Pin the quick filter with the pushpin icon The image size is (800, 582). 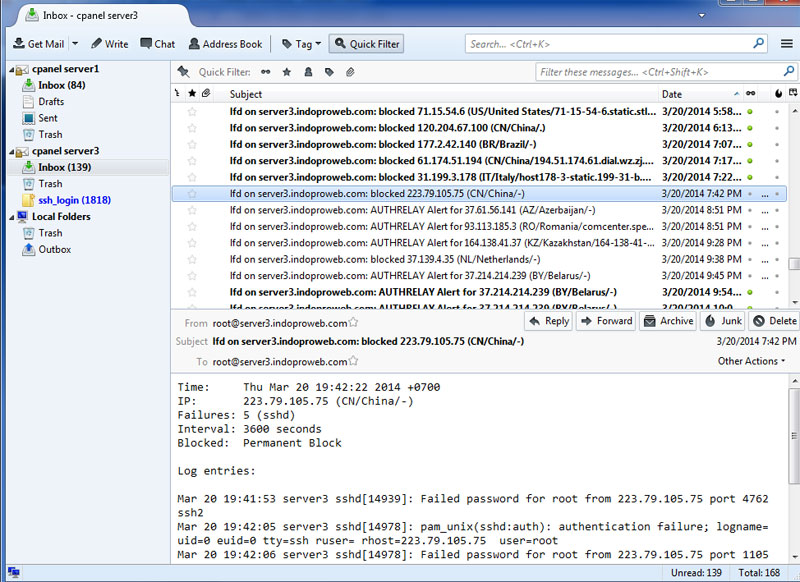[x=183, y=72]
